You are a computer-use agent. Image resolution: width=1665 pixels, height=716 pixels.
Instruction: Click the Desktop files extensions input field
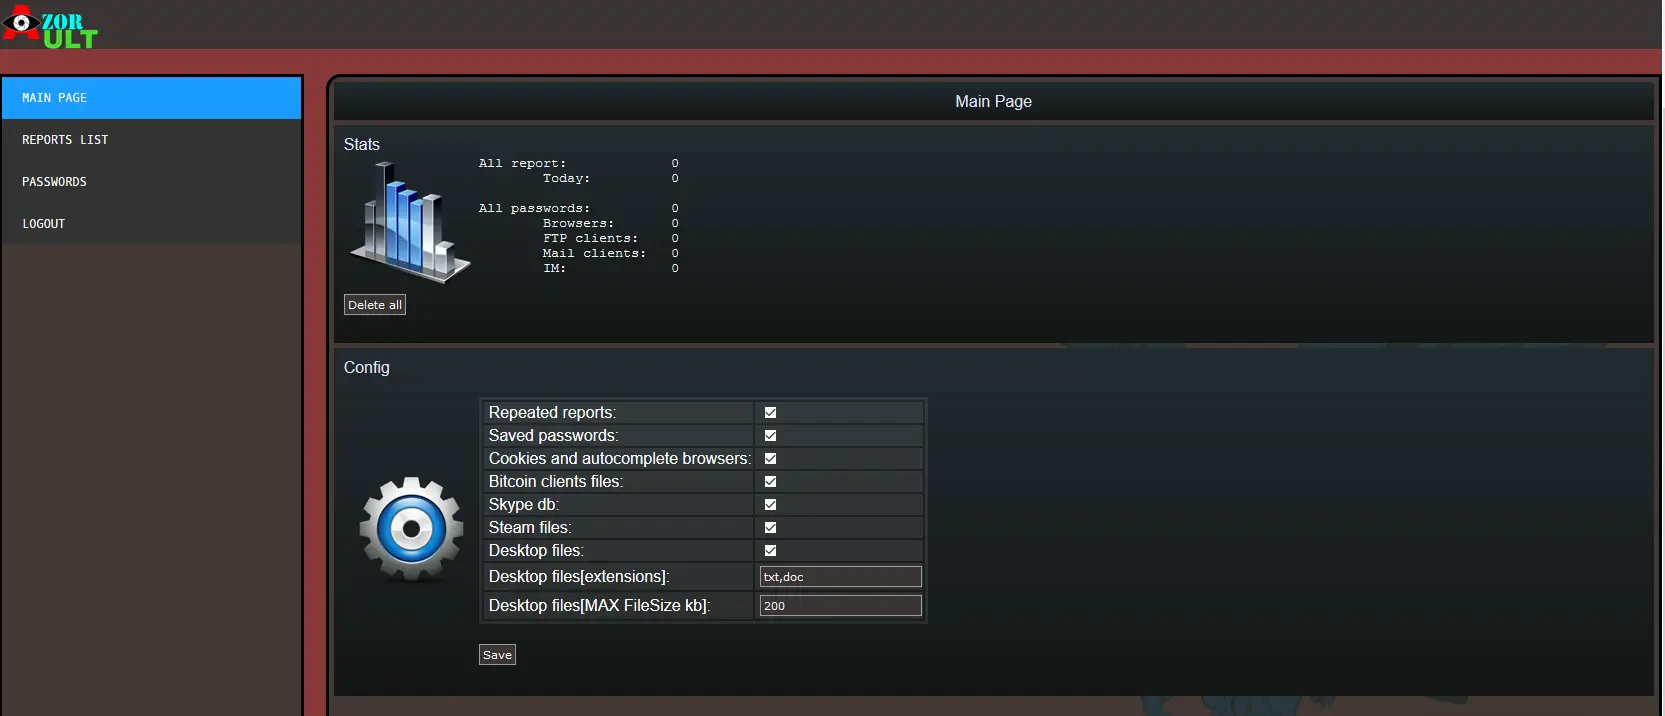[x=840, y=577]
